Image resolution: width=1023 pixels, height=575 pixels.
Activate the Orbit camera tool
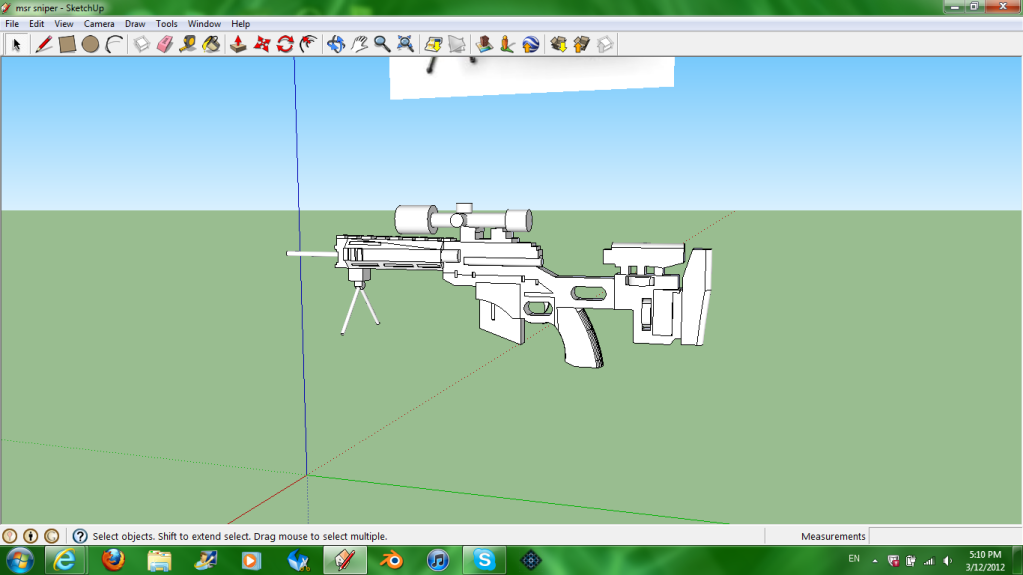(335, 44)
